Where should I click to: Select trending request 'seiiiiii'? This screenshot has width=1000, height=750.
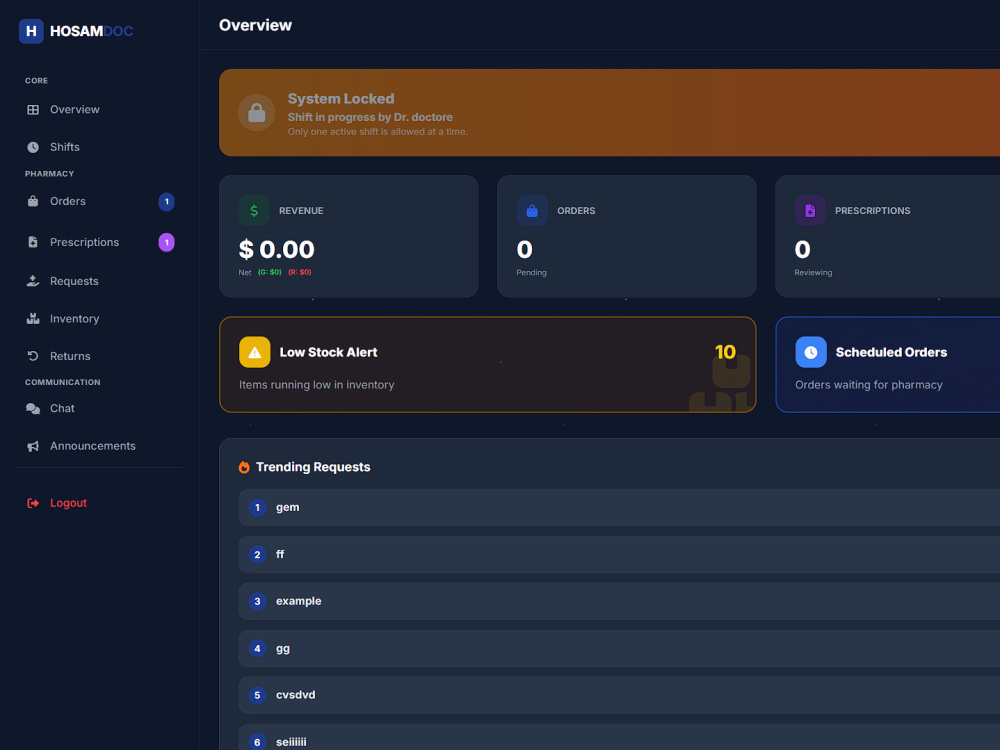tap(619, 737)
